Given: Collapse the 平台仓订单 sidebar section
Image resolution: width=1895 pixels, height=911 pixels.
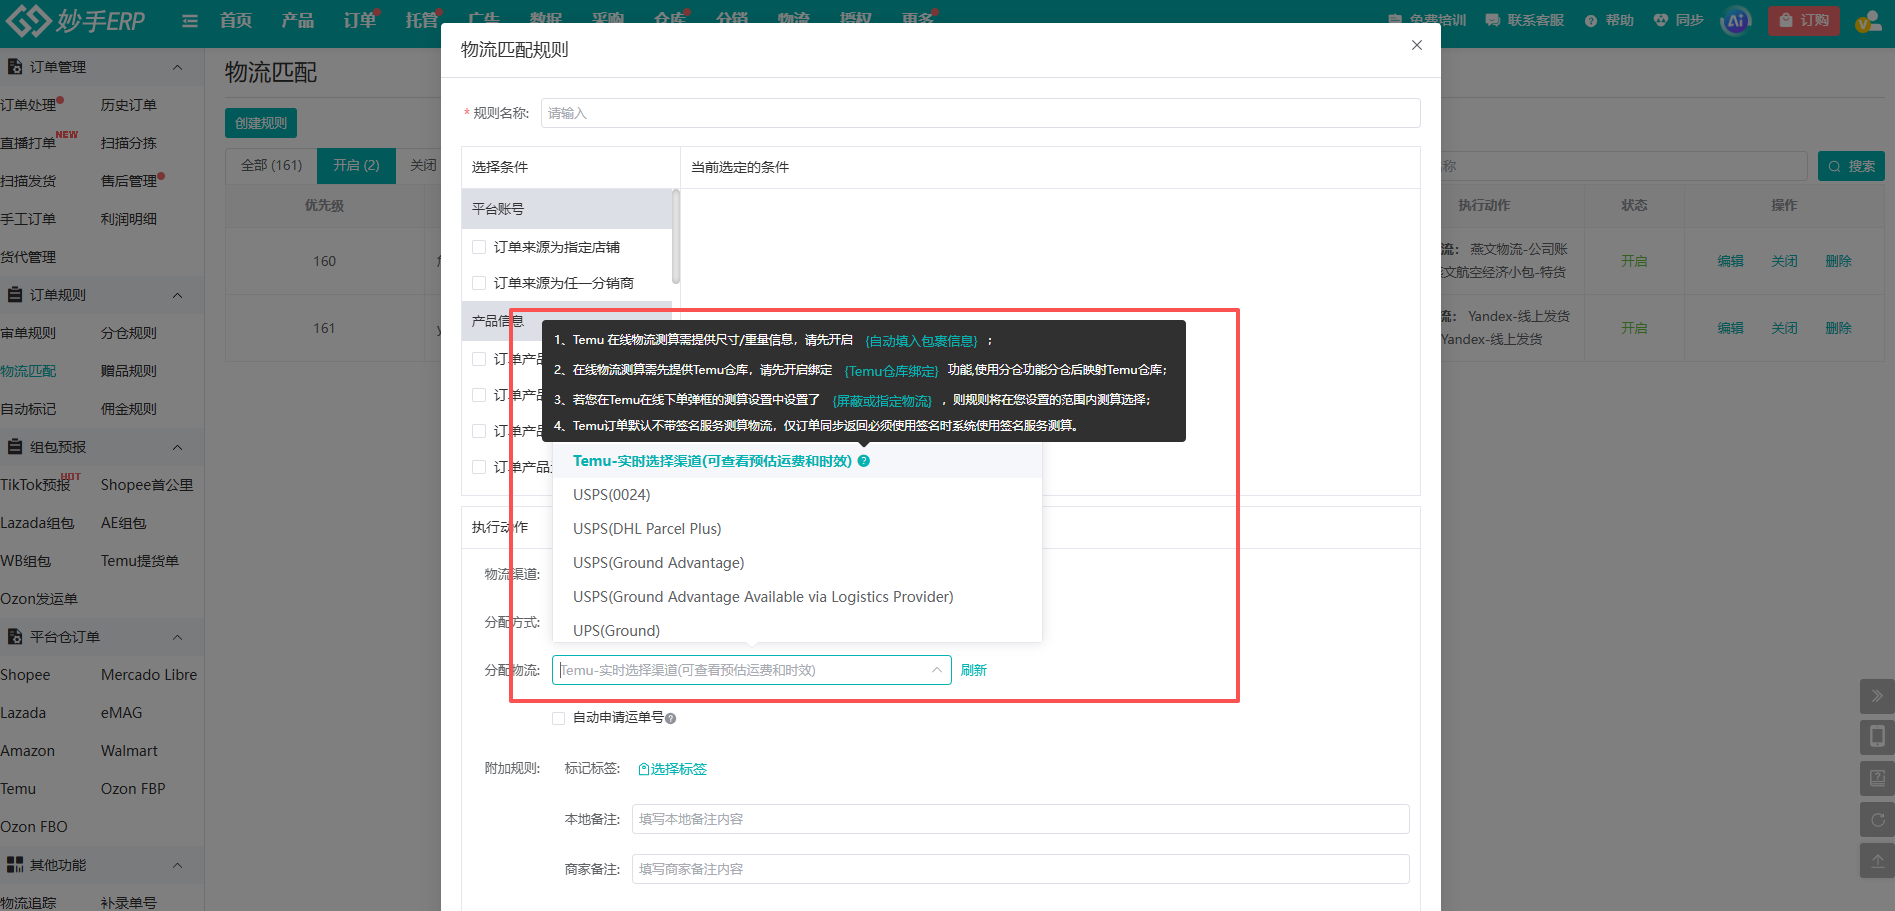Looking at the screenshot, I should [178, 637].
